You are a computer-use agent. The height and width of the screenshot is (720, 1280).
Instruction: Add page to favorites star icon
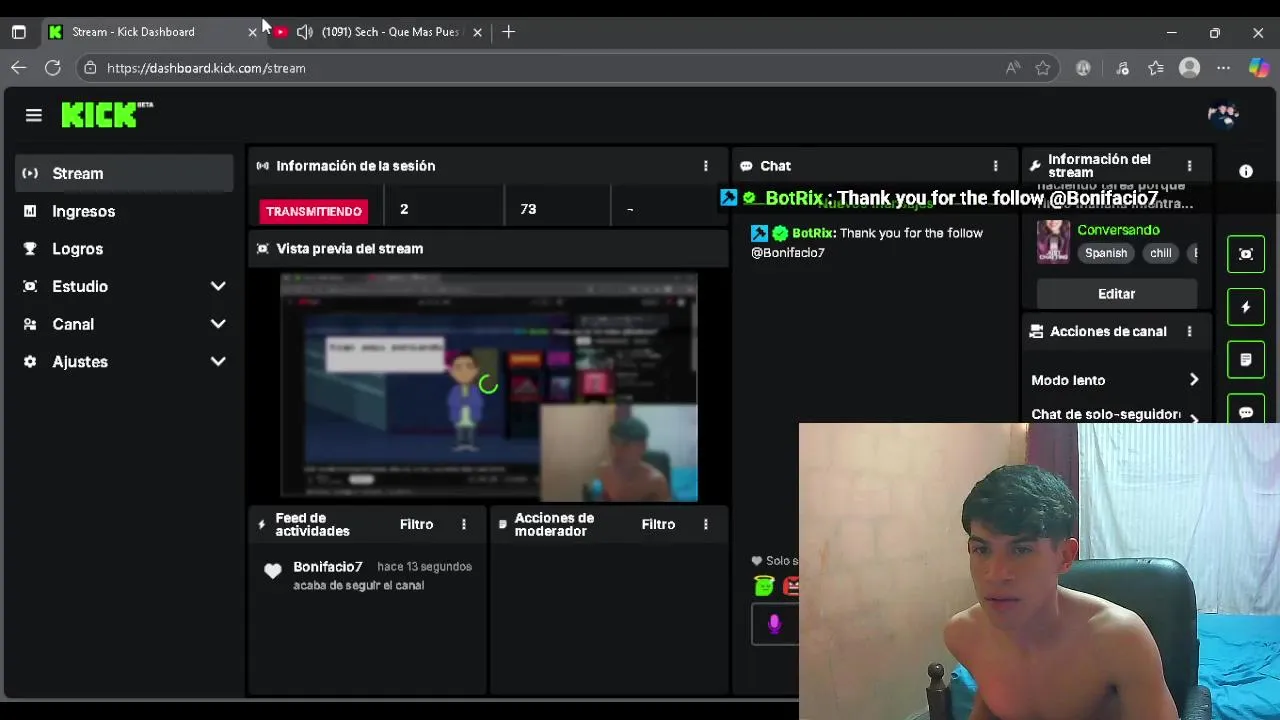[1043, 68]
